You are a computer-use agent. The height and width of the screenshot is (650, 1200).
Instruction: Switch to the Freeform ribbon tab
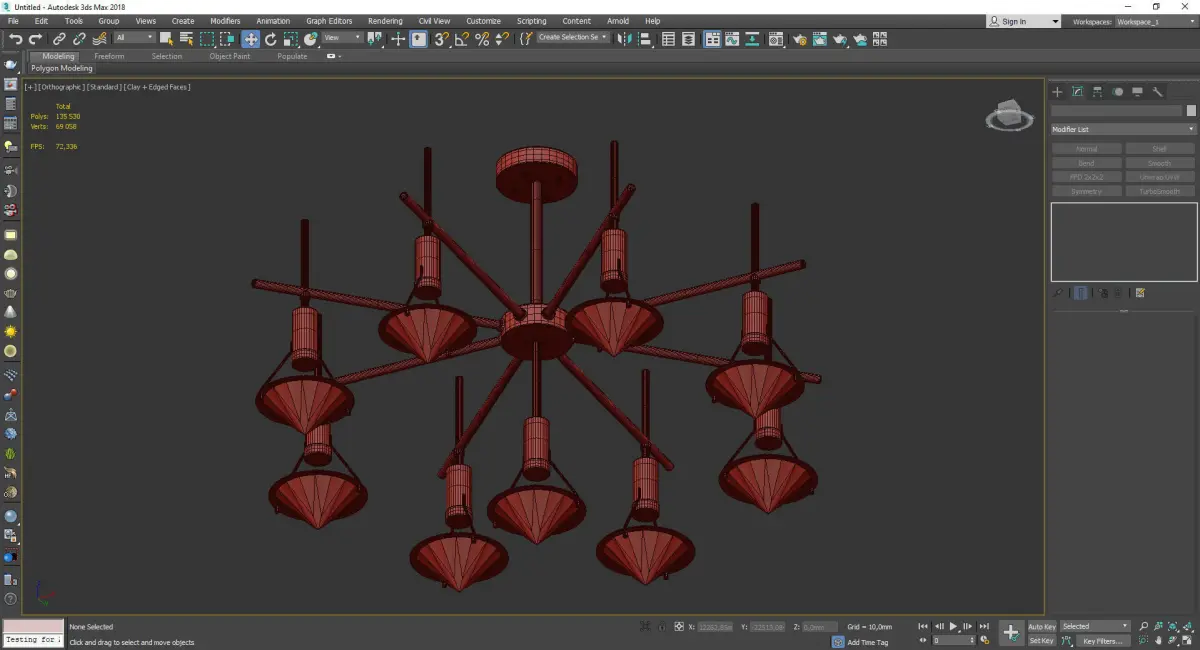(109, 56)
